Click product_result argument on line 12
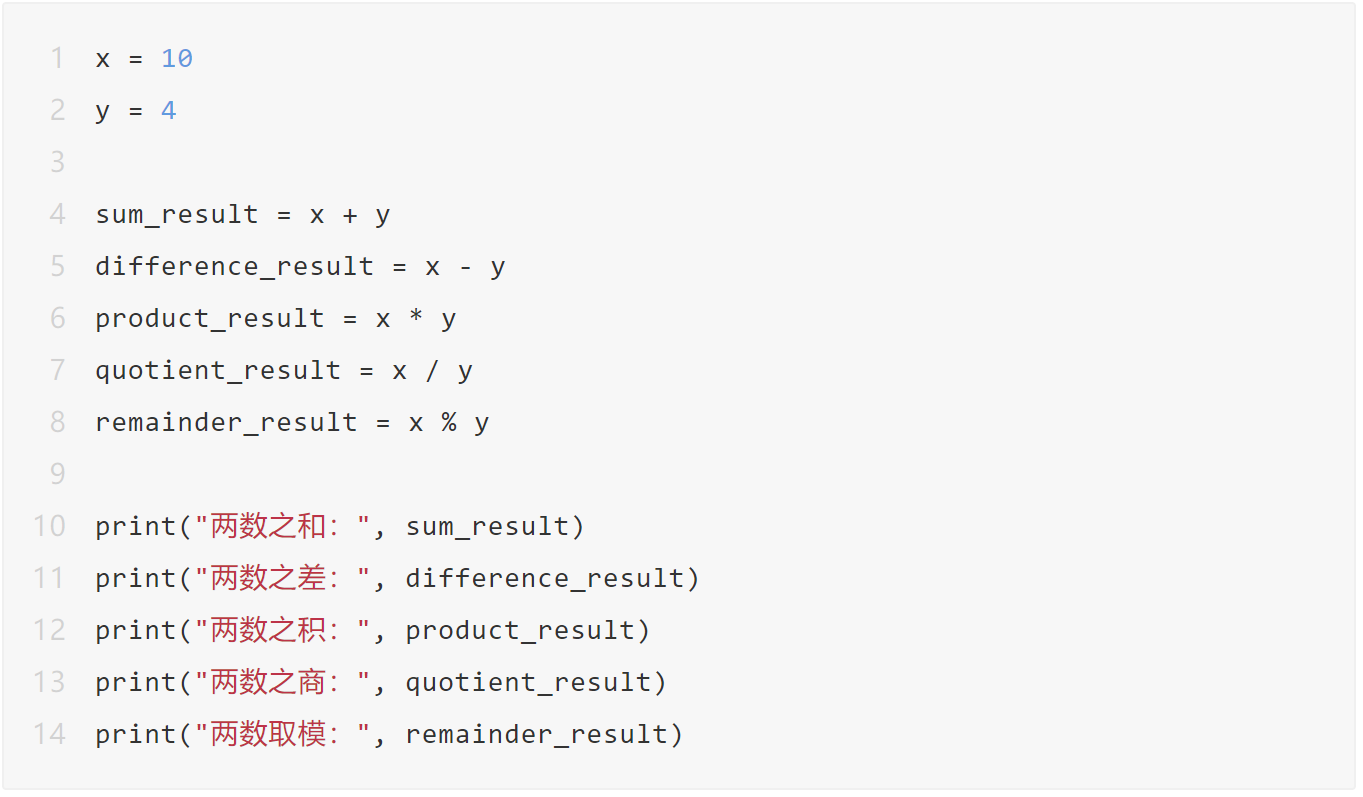 [520, 631]
